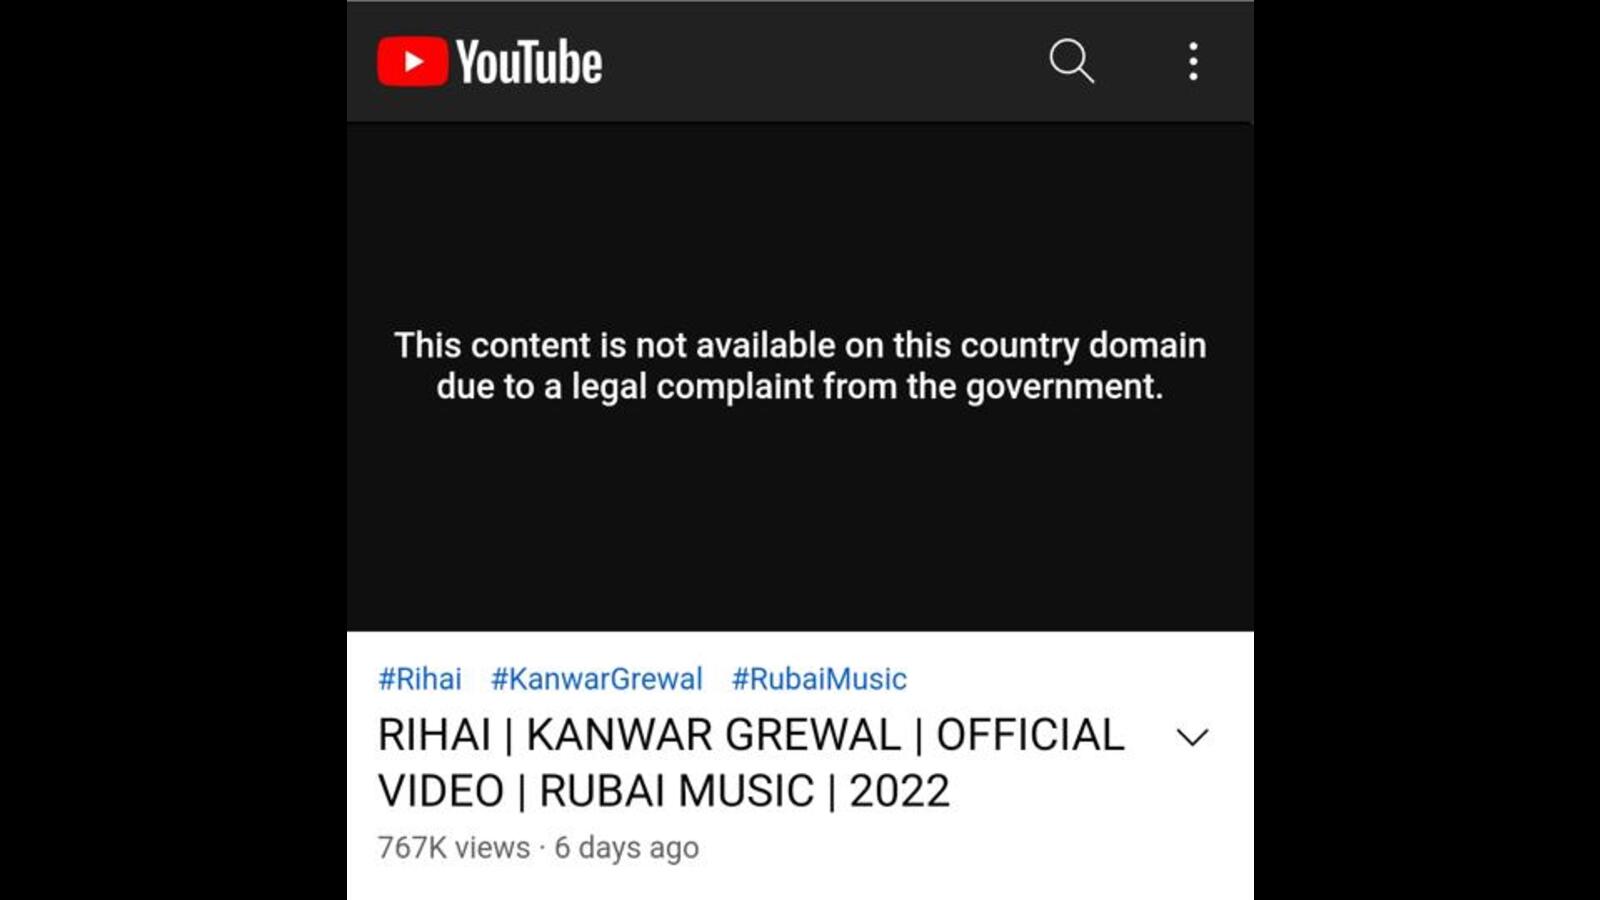The height and width of the screenshot is (900, 1600).
Task: Click the 'content is not available' message line
Action: point(800,345)
